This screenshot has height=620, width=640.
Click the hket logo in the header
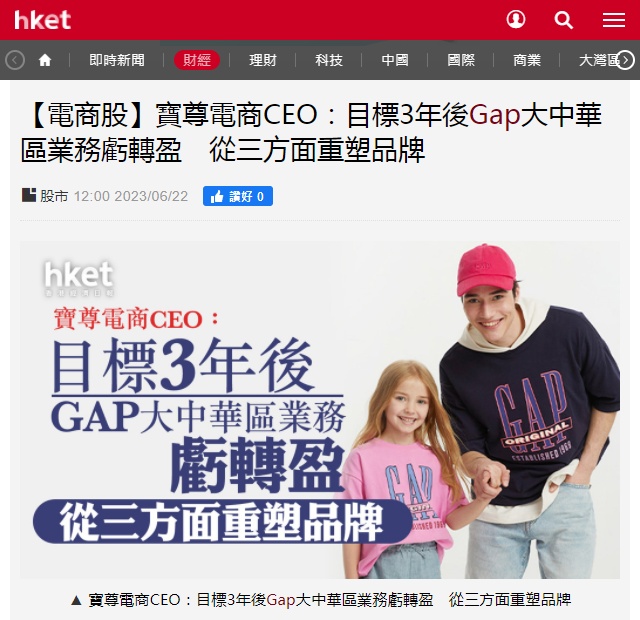point(42,20)
